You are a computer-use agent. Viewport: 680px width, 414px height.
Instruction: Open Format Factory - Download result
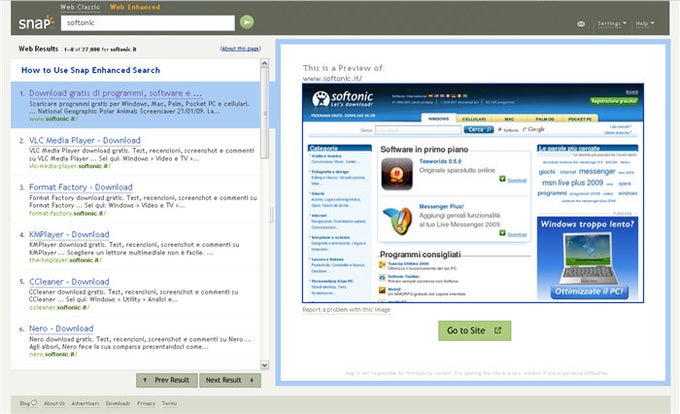click(x=81, y=187)
